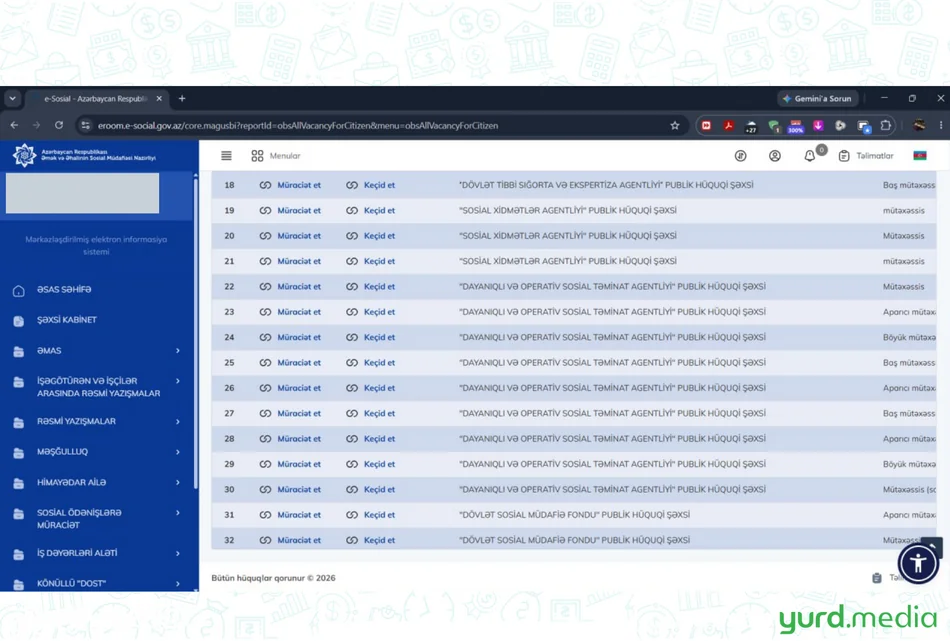
Task: Open the weather +27 extension icon
Action: pos(751,126)
